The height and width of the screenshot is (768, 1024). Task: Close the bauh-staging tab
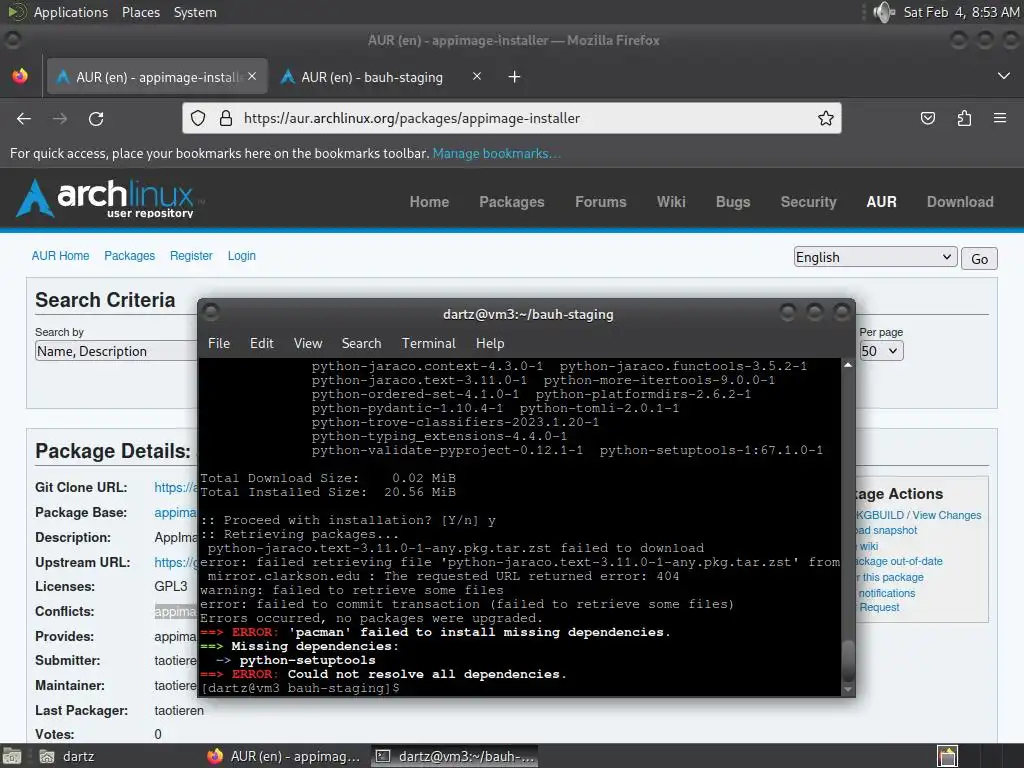coord(477,76)
